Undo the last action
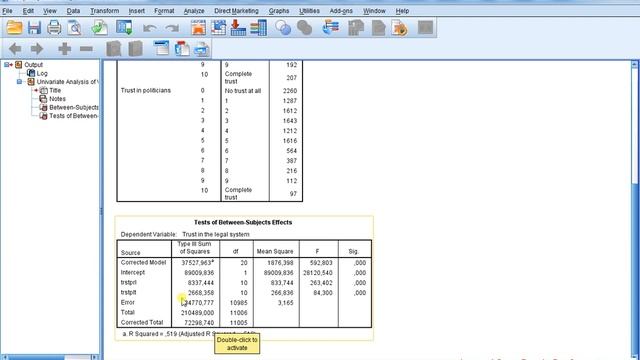This screenshot has width=640, height=360. 150,28
